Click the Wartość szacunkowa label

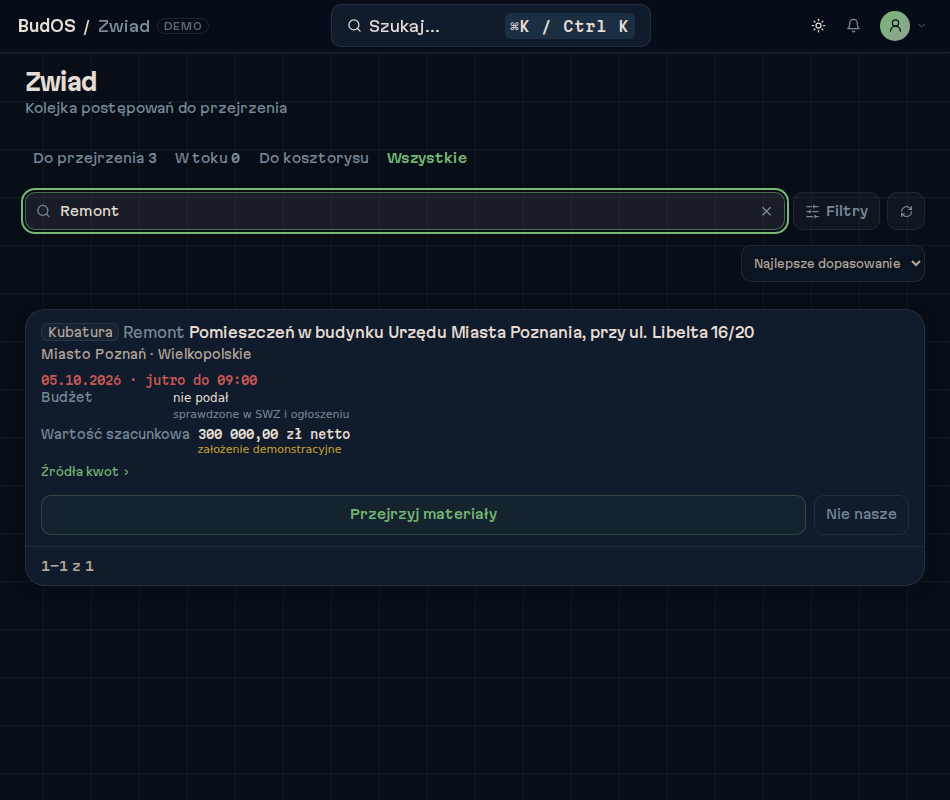(115, 434)
